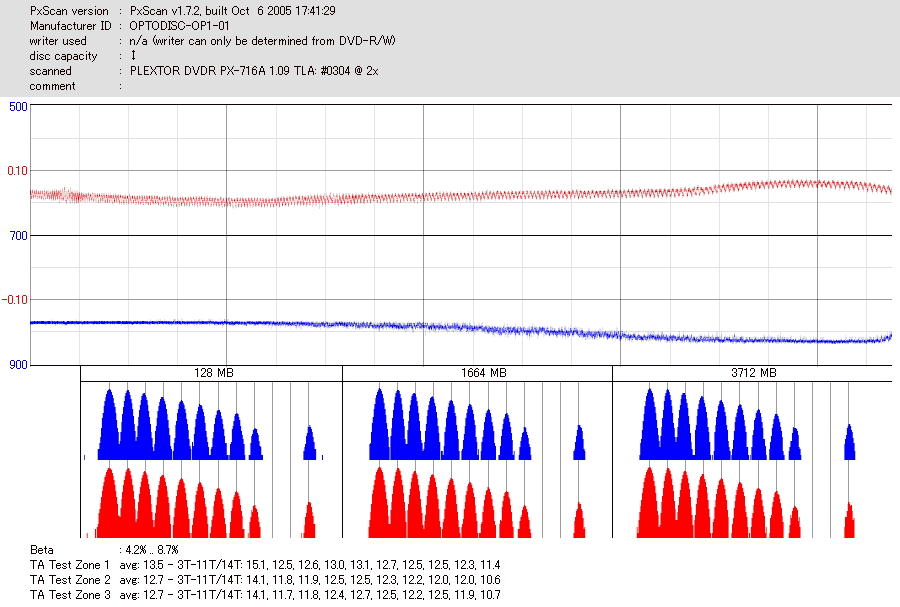Click the PxScan version text line

(183, 11)
